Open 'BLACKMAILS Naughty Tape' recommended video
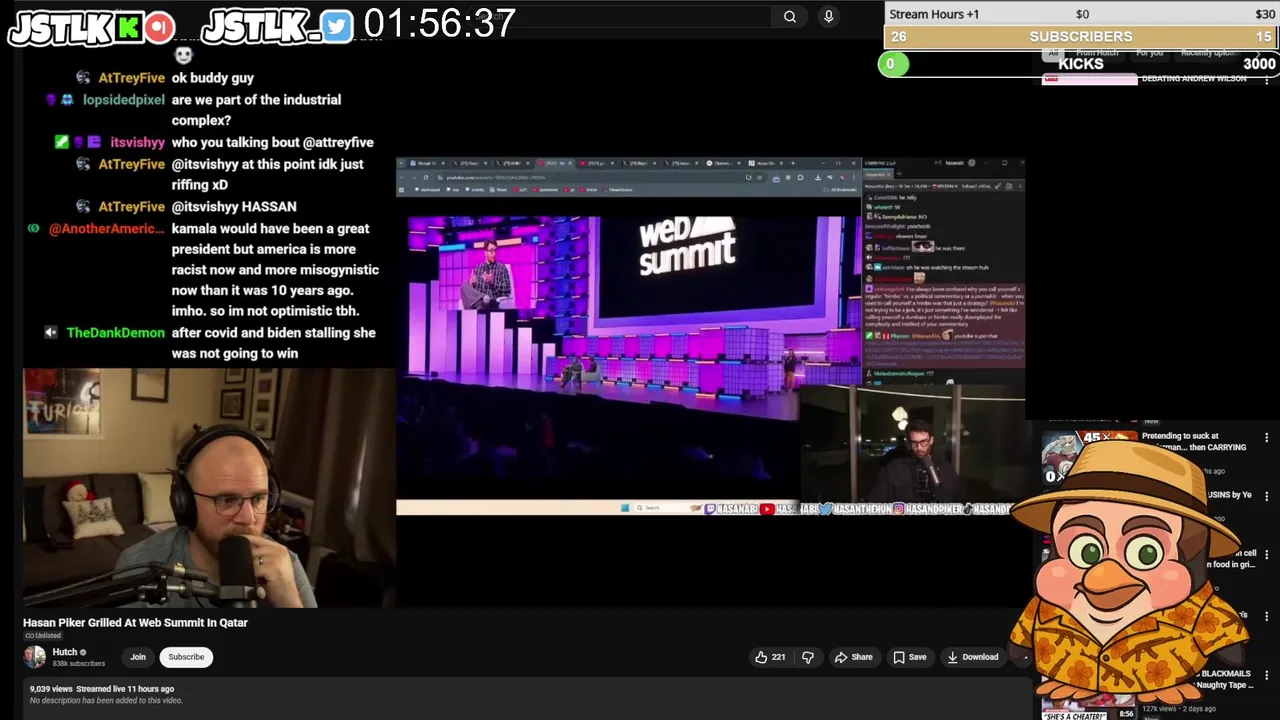1280x720 pixels. [x=1225, y=679]
